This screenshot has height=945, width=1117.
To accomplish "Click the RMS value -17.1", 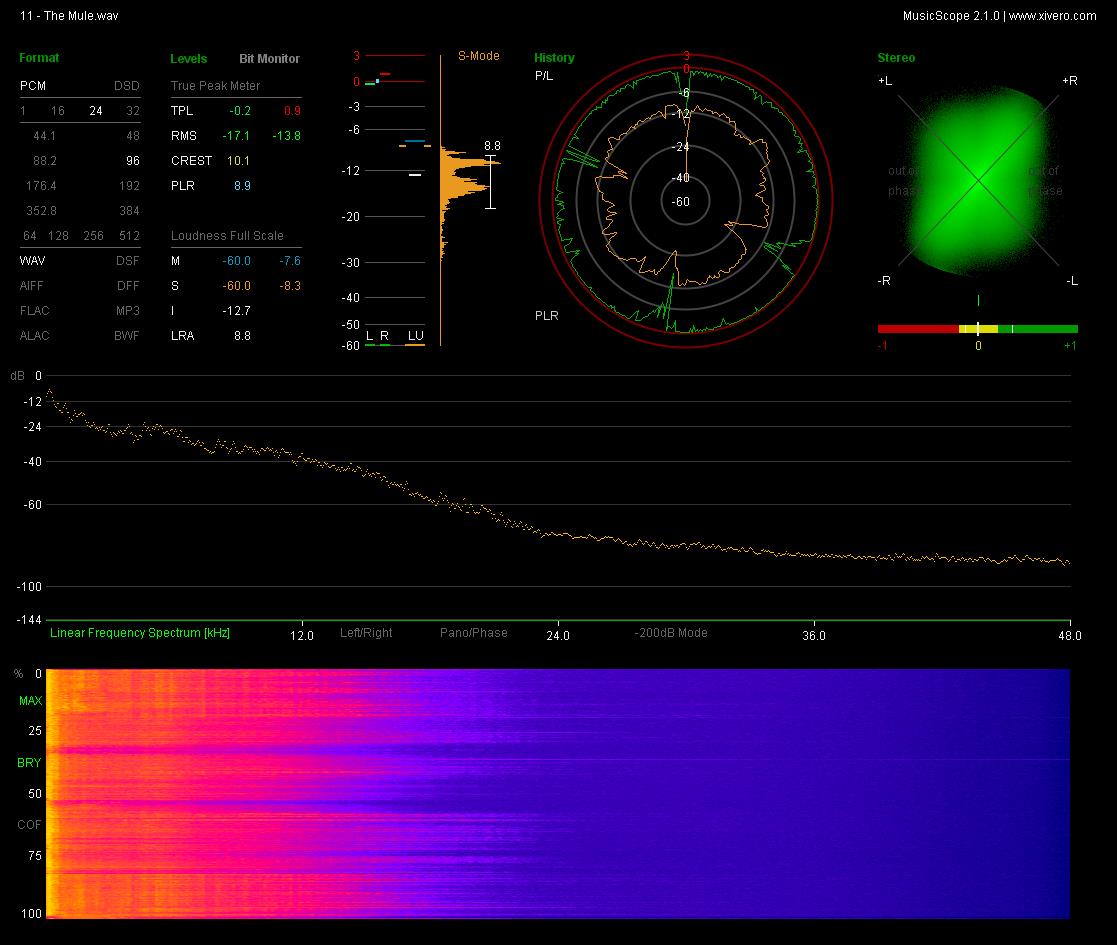I will [x=236, y=135].
